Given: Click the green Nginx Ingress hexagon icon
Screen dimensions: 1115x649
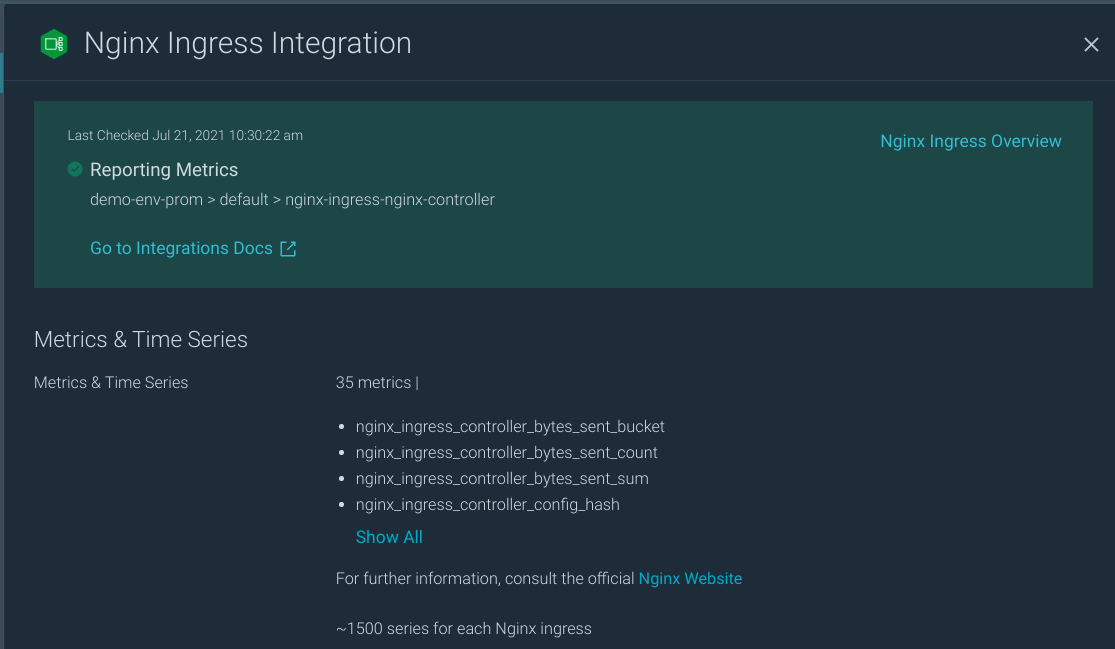Looking at the screenshot, I should tap(53, 44).
